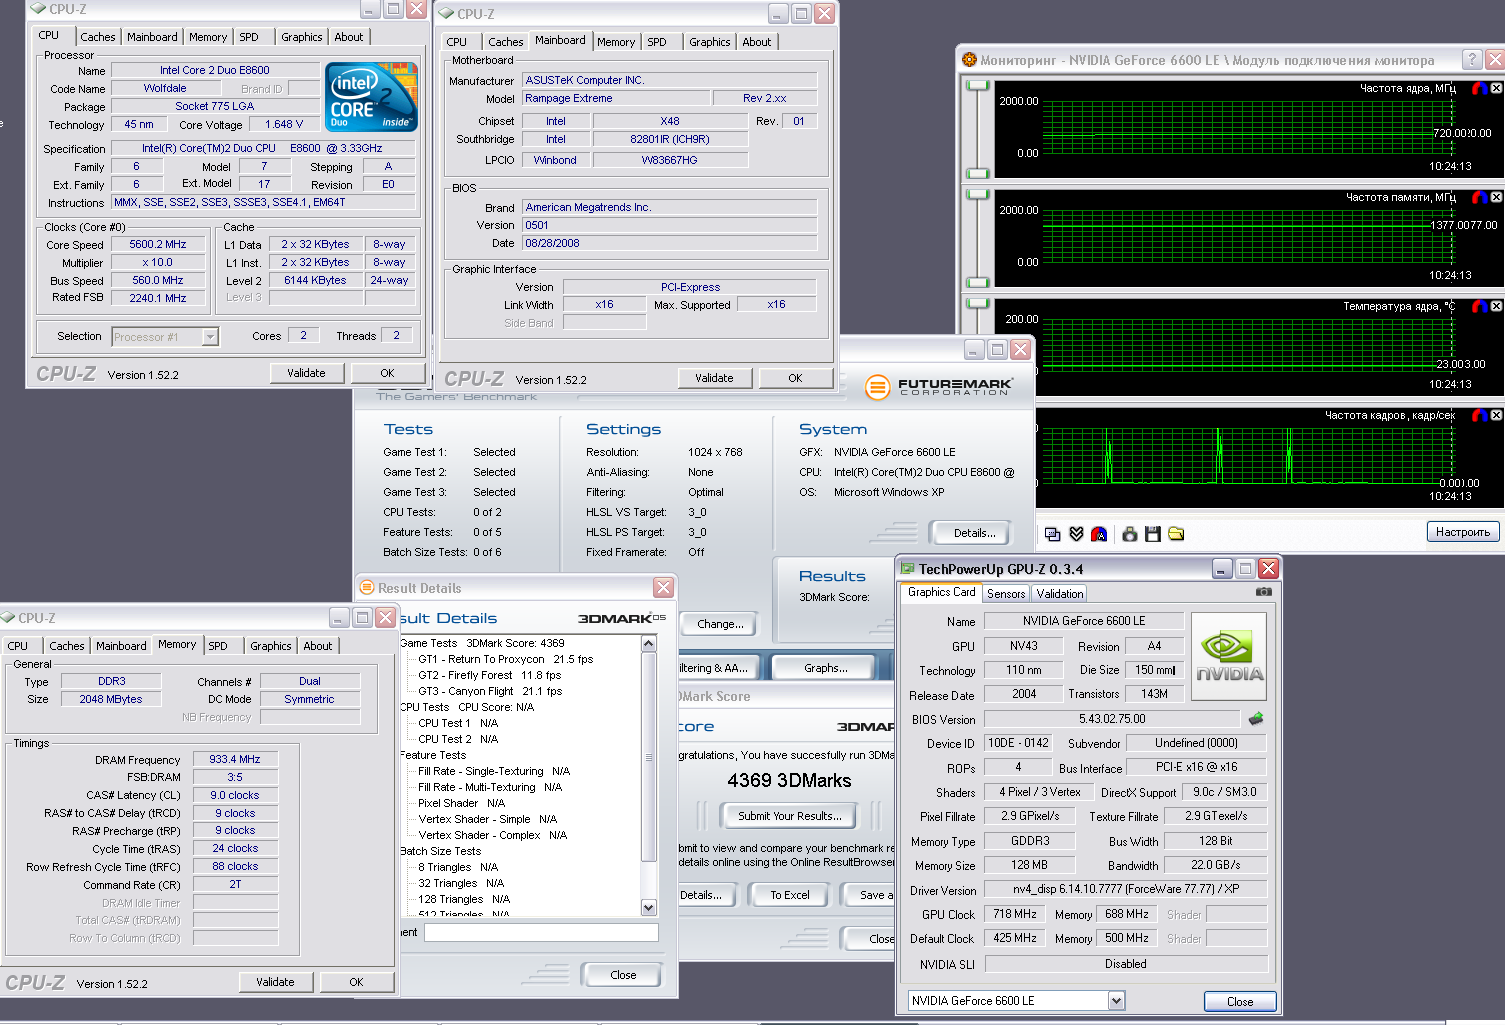Click the double chevron icon in monitoring toolbar
This screenshot has width=1505, height=1025.
click(1076, 534)
